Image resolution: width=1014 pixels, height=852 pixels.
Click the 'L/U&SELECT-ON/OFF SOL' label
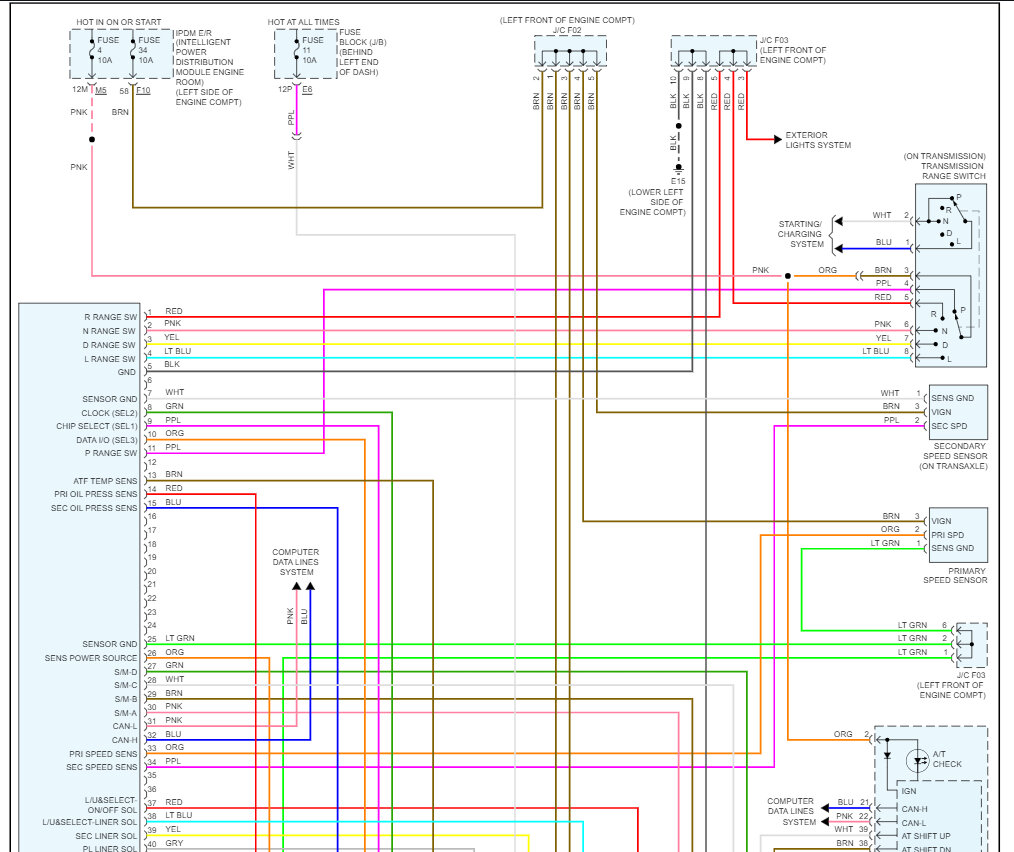pos(111,805)
